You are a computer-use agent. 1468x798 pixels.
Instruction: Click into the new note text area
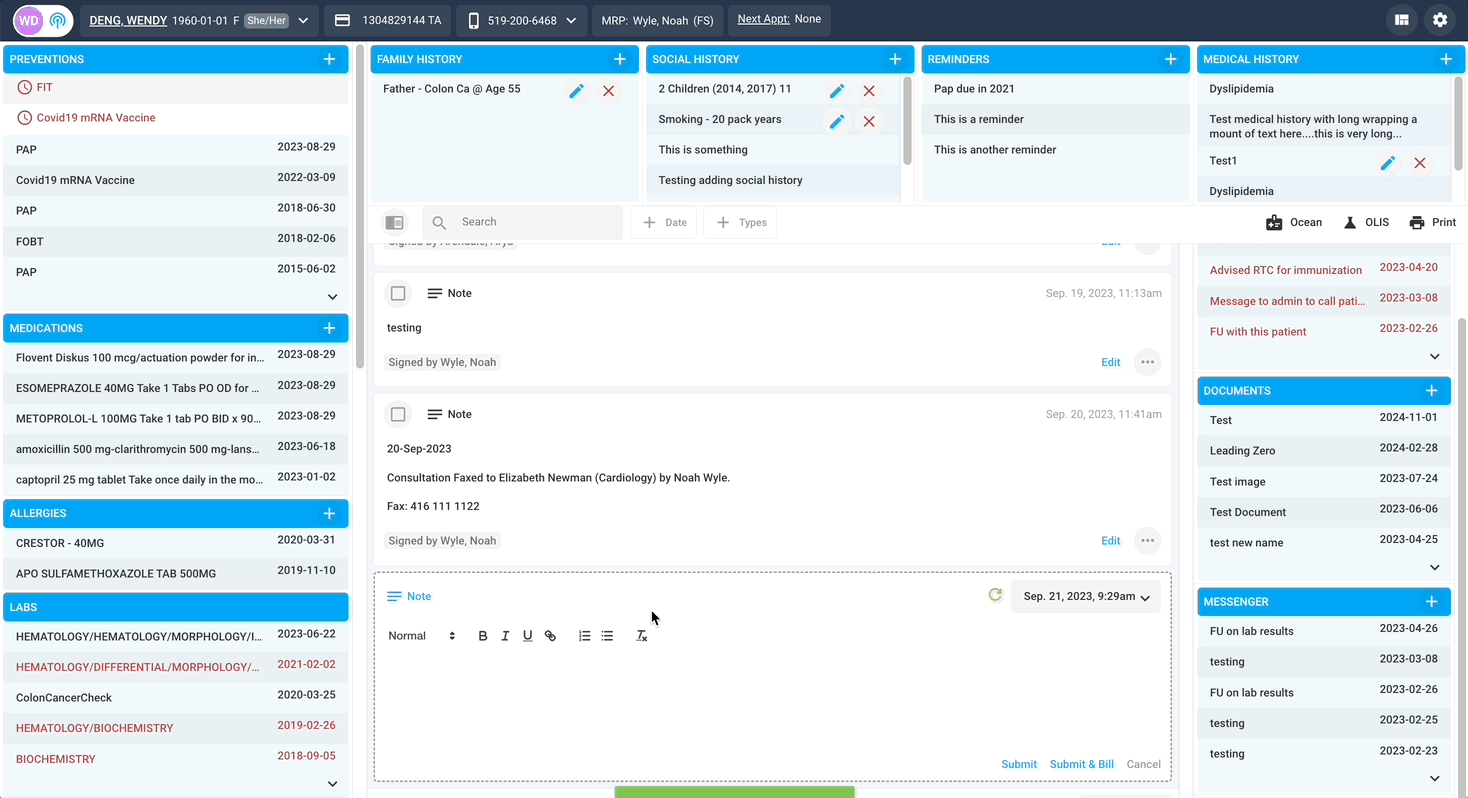click(x=772, y=700)
